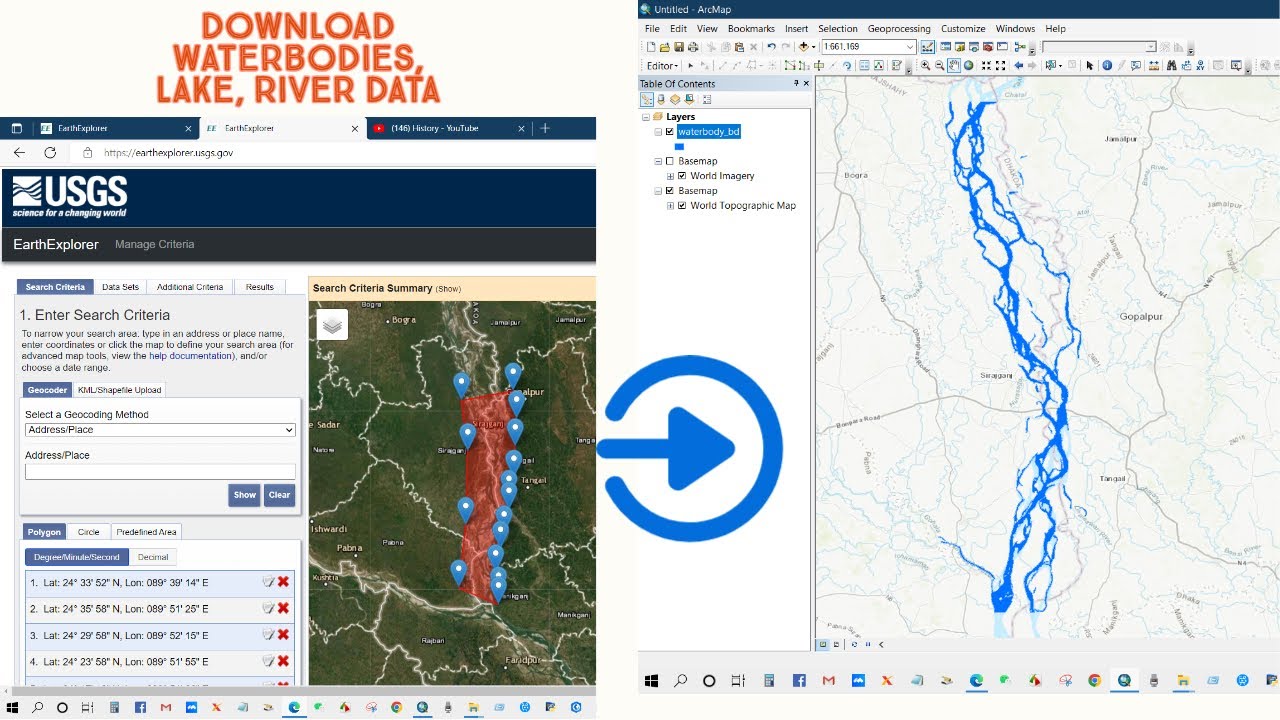Viewport: 1280px width, 720px height.
Task: Open the help documentation link
Action: pyautogui.click(x=190, y=356)
